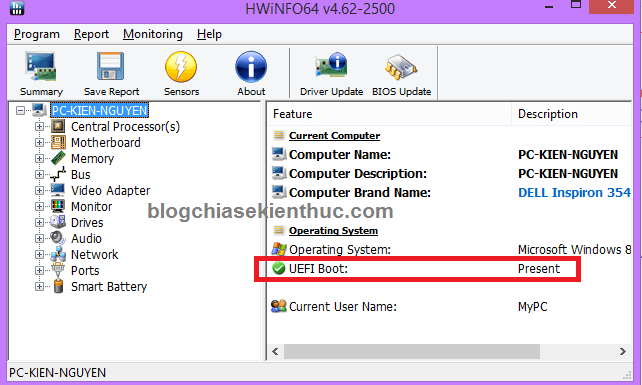Image resolution: width=642 pixels, height=385 pixels.
Task: Select the Video Adapter tree label
Action: point(111,190)
